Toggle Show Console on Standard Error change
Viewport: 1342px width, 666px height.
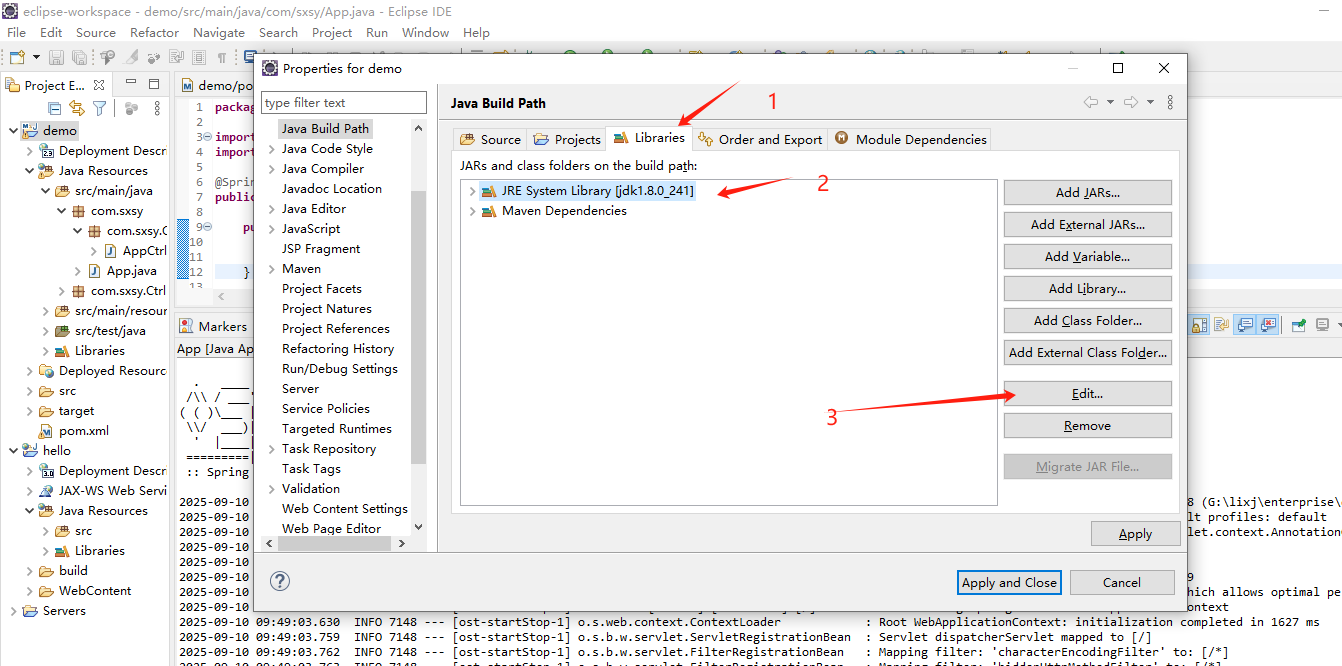point(1269,325)
